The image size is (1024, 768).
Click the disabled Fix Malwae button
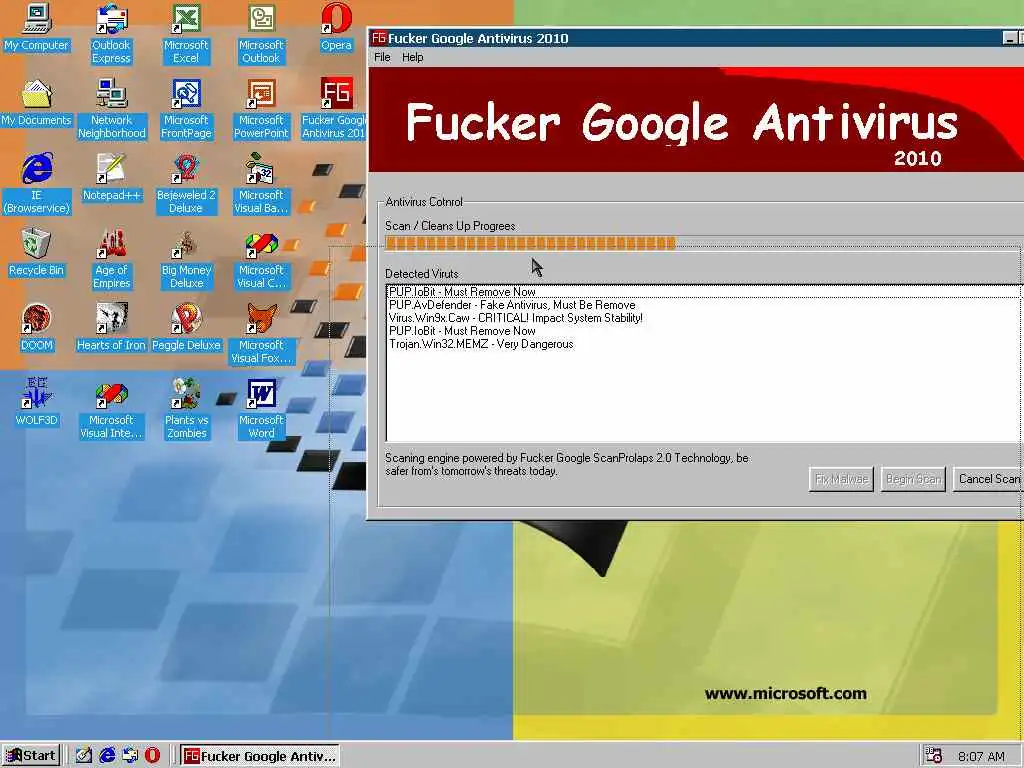(x=841, y=479)
